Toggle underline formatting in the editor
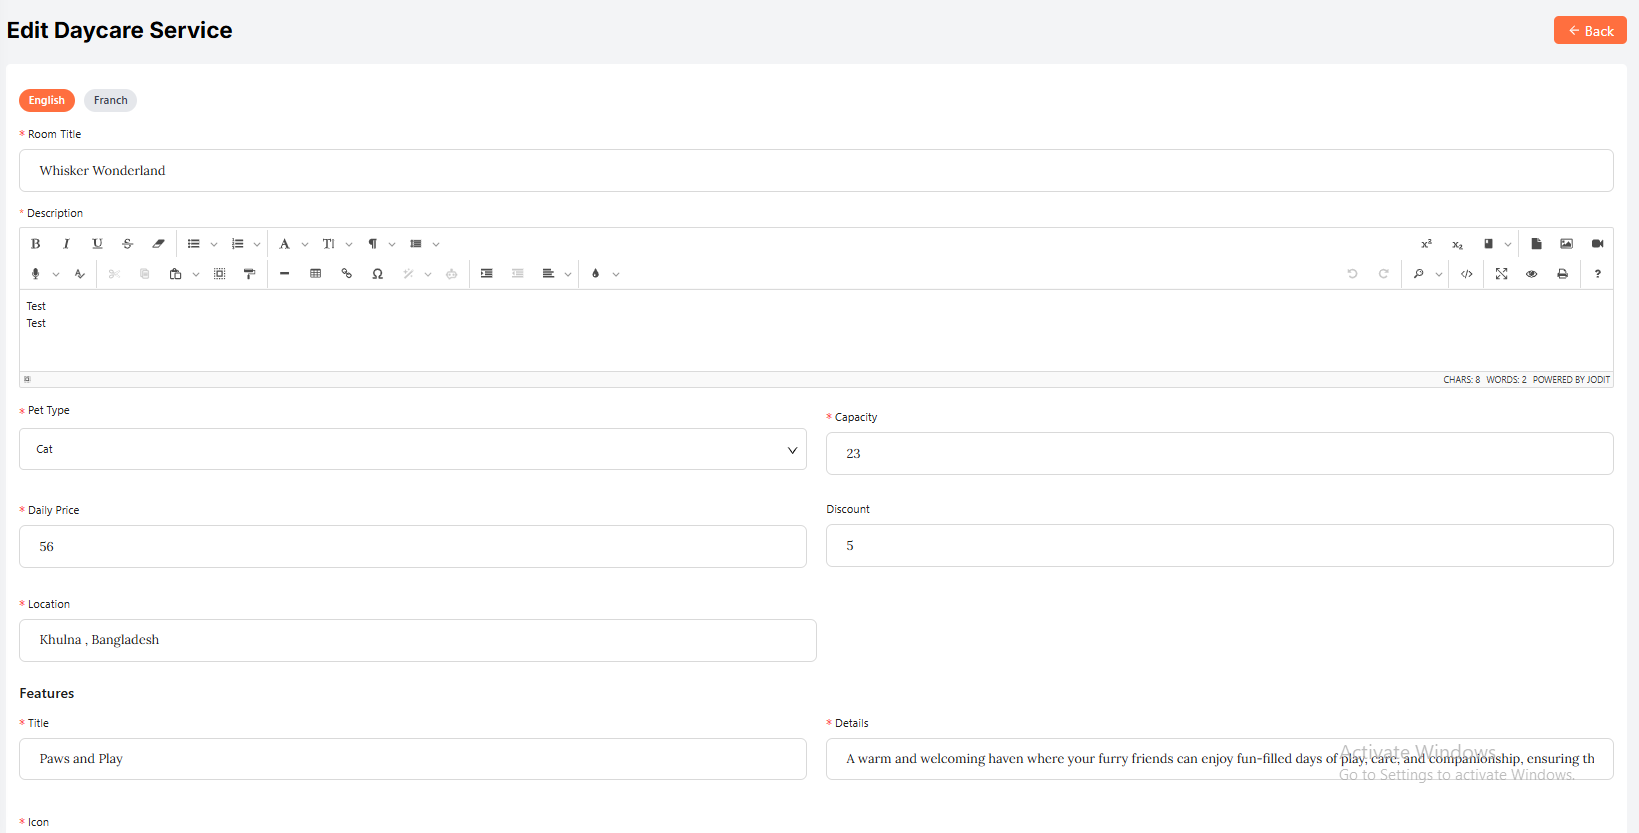Viewport: 1639px width, 833px height. pyautogui.click(x=97, y=244)
